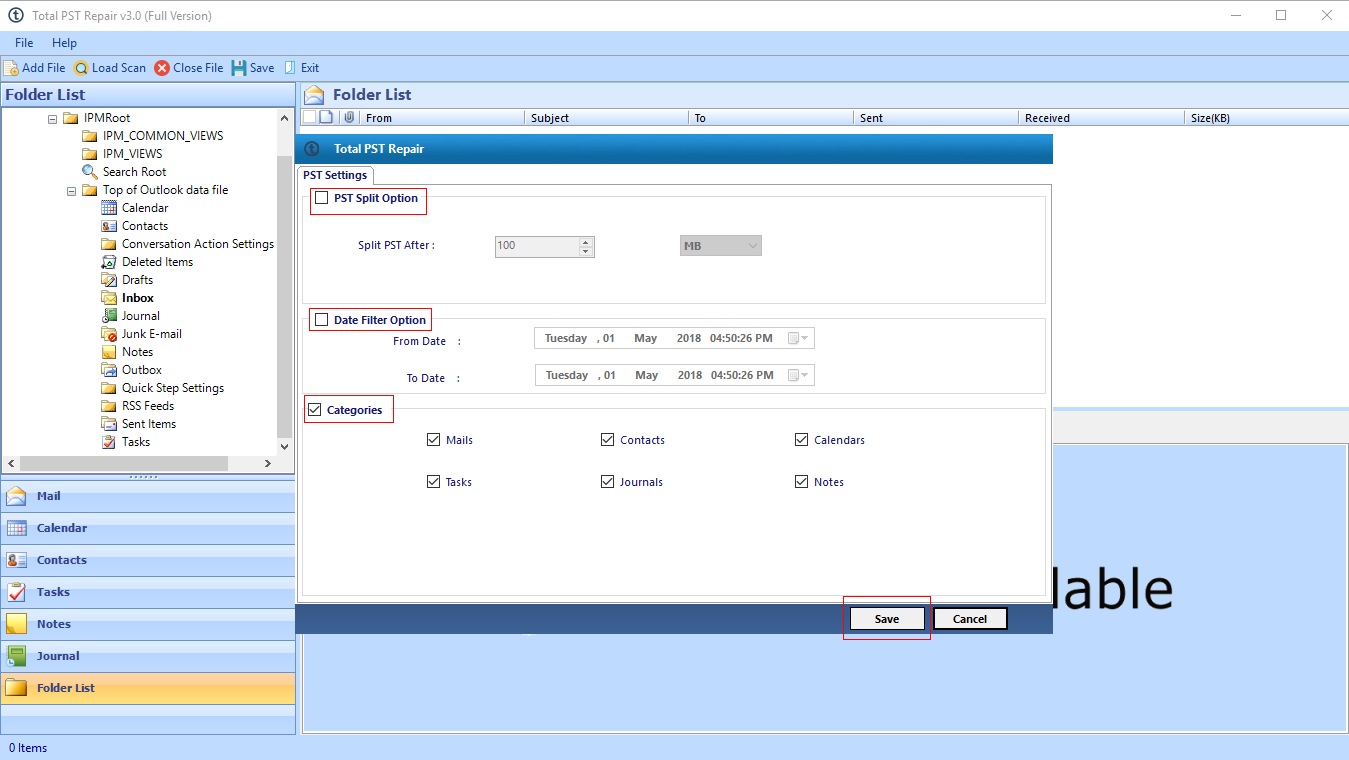Screen dimensions: 1349x760
Task: Select the Sent Items folder icon
Action: point(109,424)
